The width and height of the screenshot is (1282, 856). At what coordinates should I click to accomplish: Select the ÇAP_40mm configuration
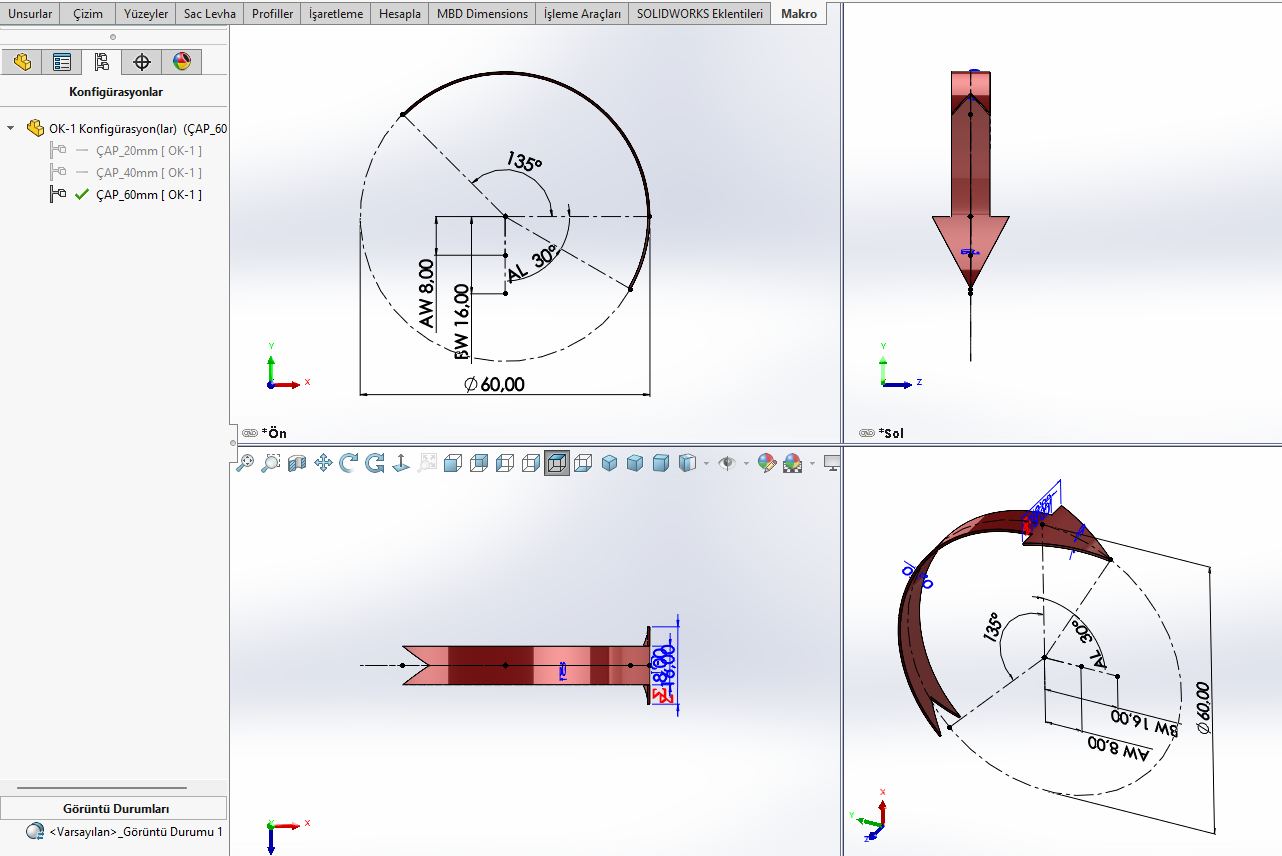[149, 173]
